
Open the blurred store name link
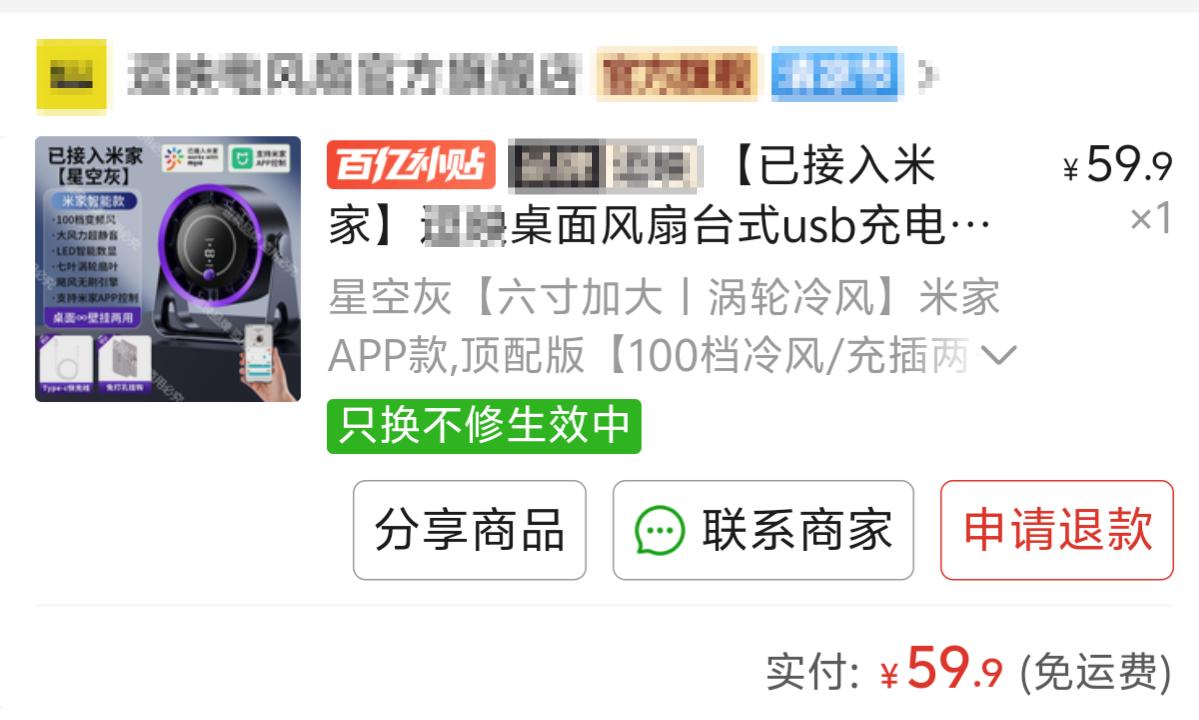coord(353,74)
